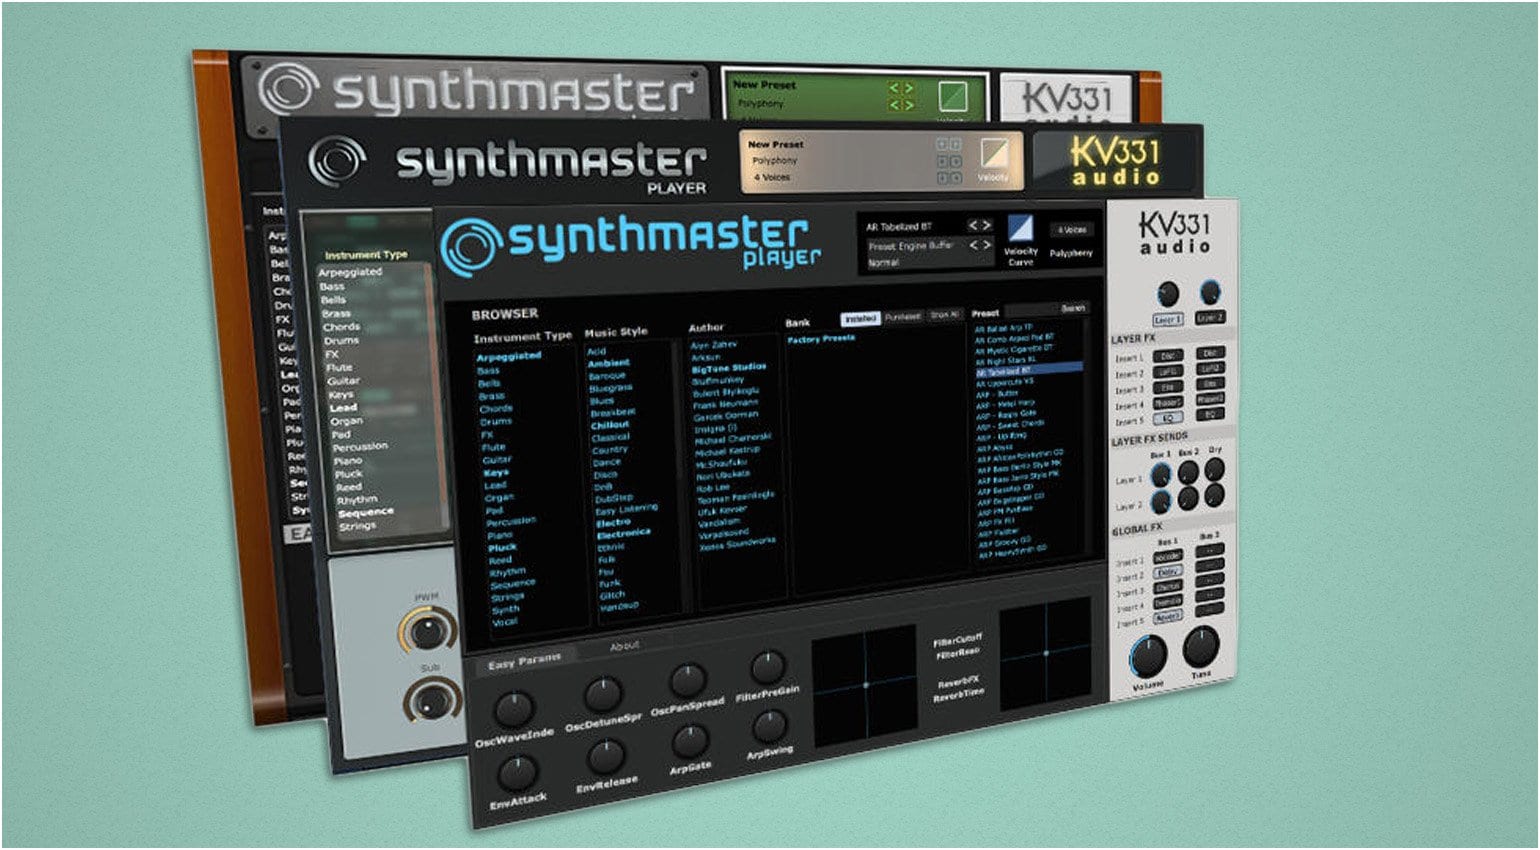Click the Layer 1 Dry send knob
This screenshot has width=1540, height=850.
[x=1214, y=468]
